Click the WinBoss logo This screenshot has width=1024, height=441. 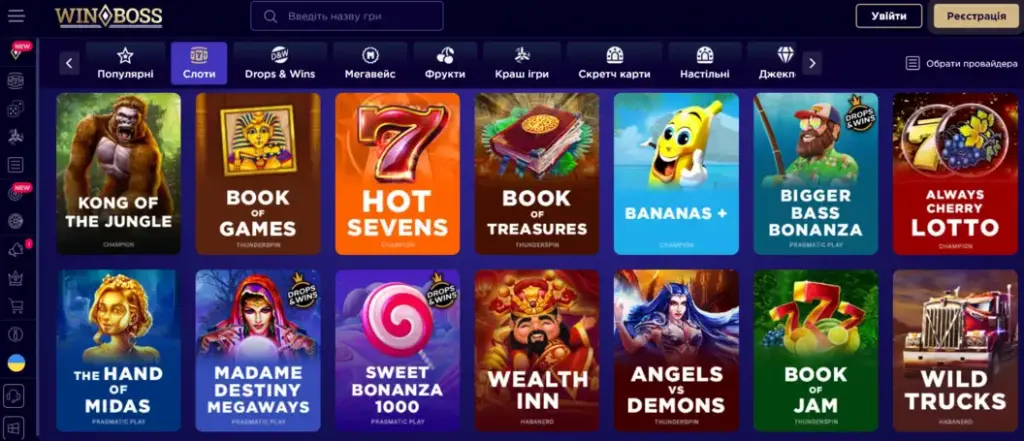point(108,16)
